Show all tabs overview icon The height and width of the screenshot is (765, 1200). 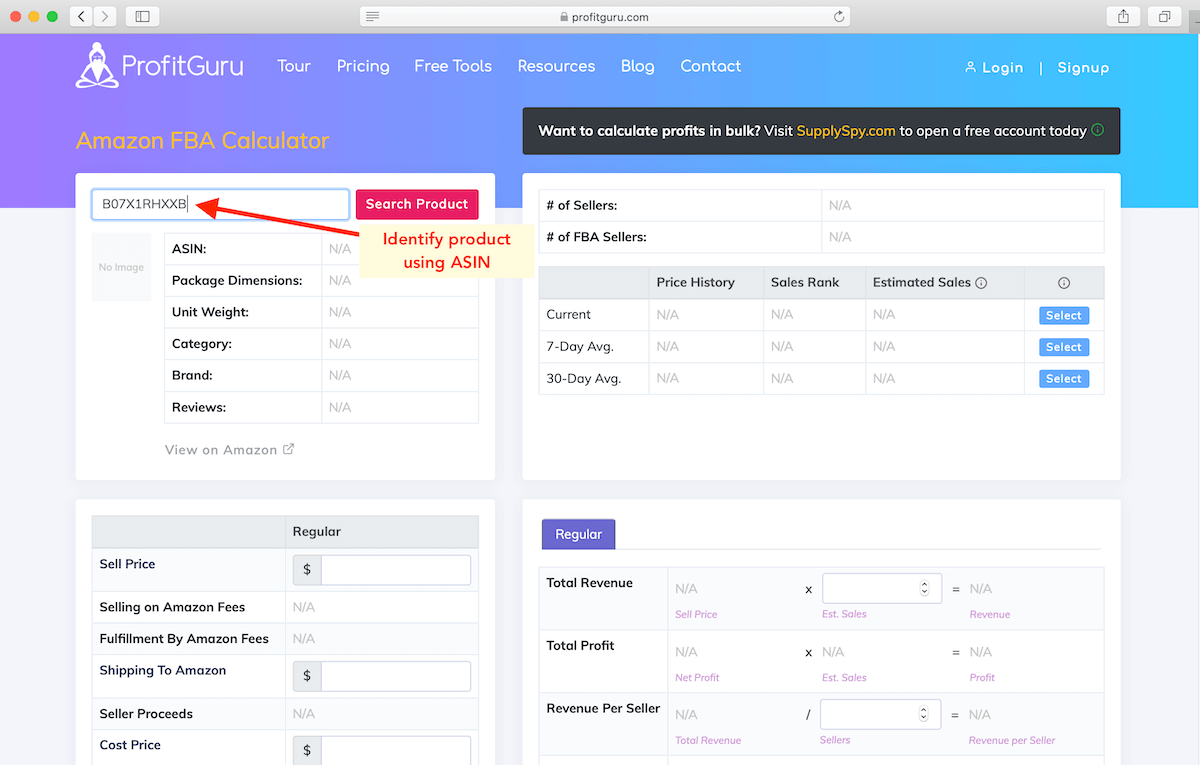pos(1165,16)
